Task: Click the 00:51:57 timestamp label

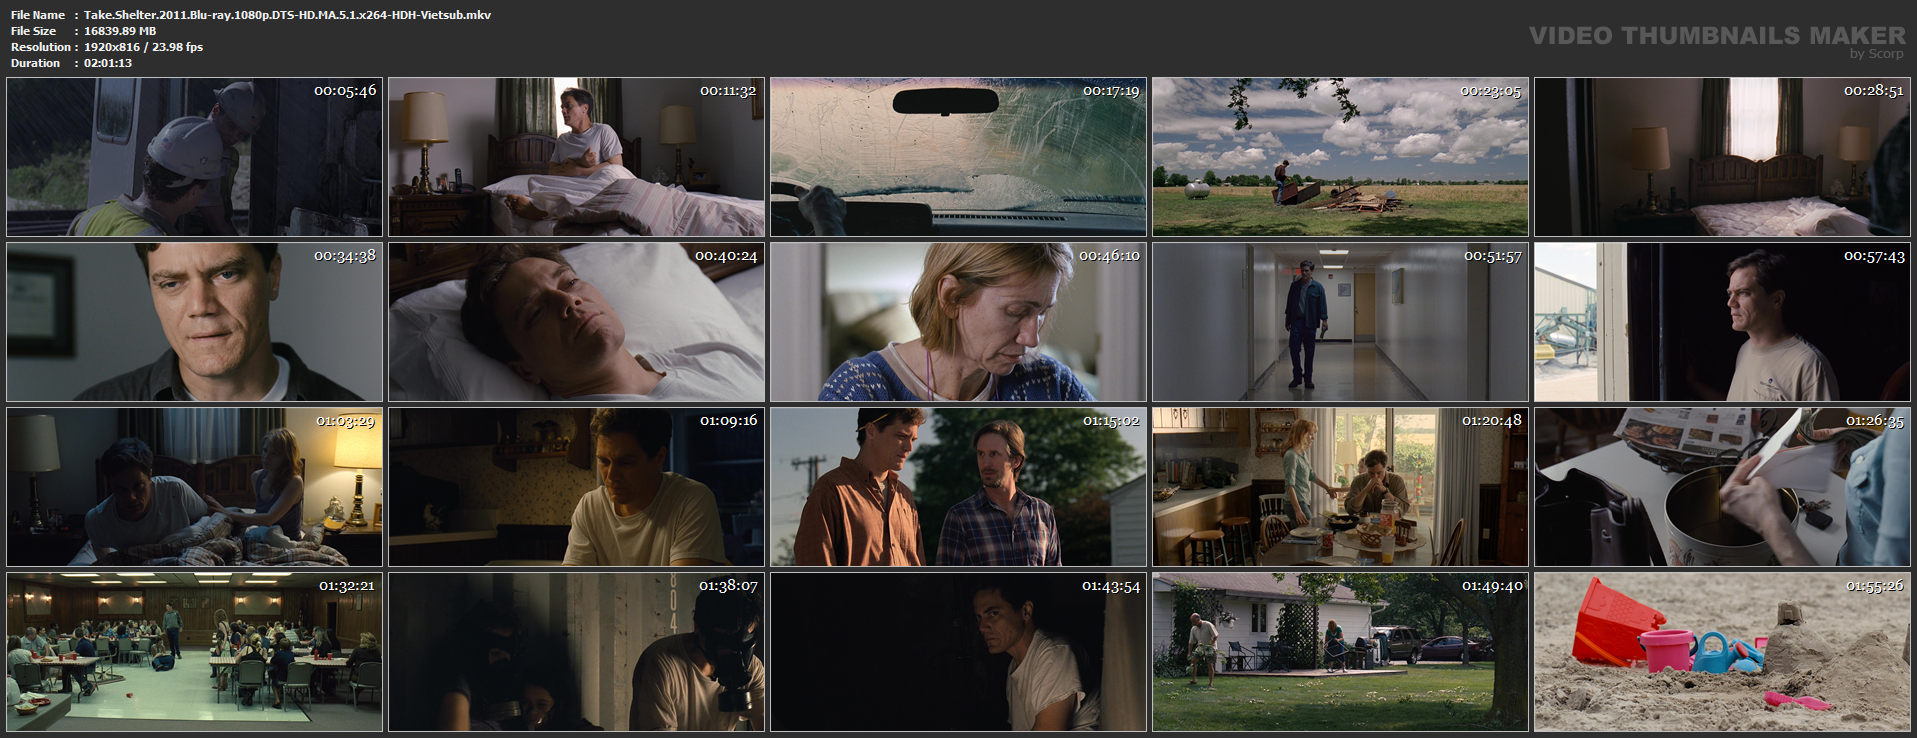Action: click(x=1493, y=256)
